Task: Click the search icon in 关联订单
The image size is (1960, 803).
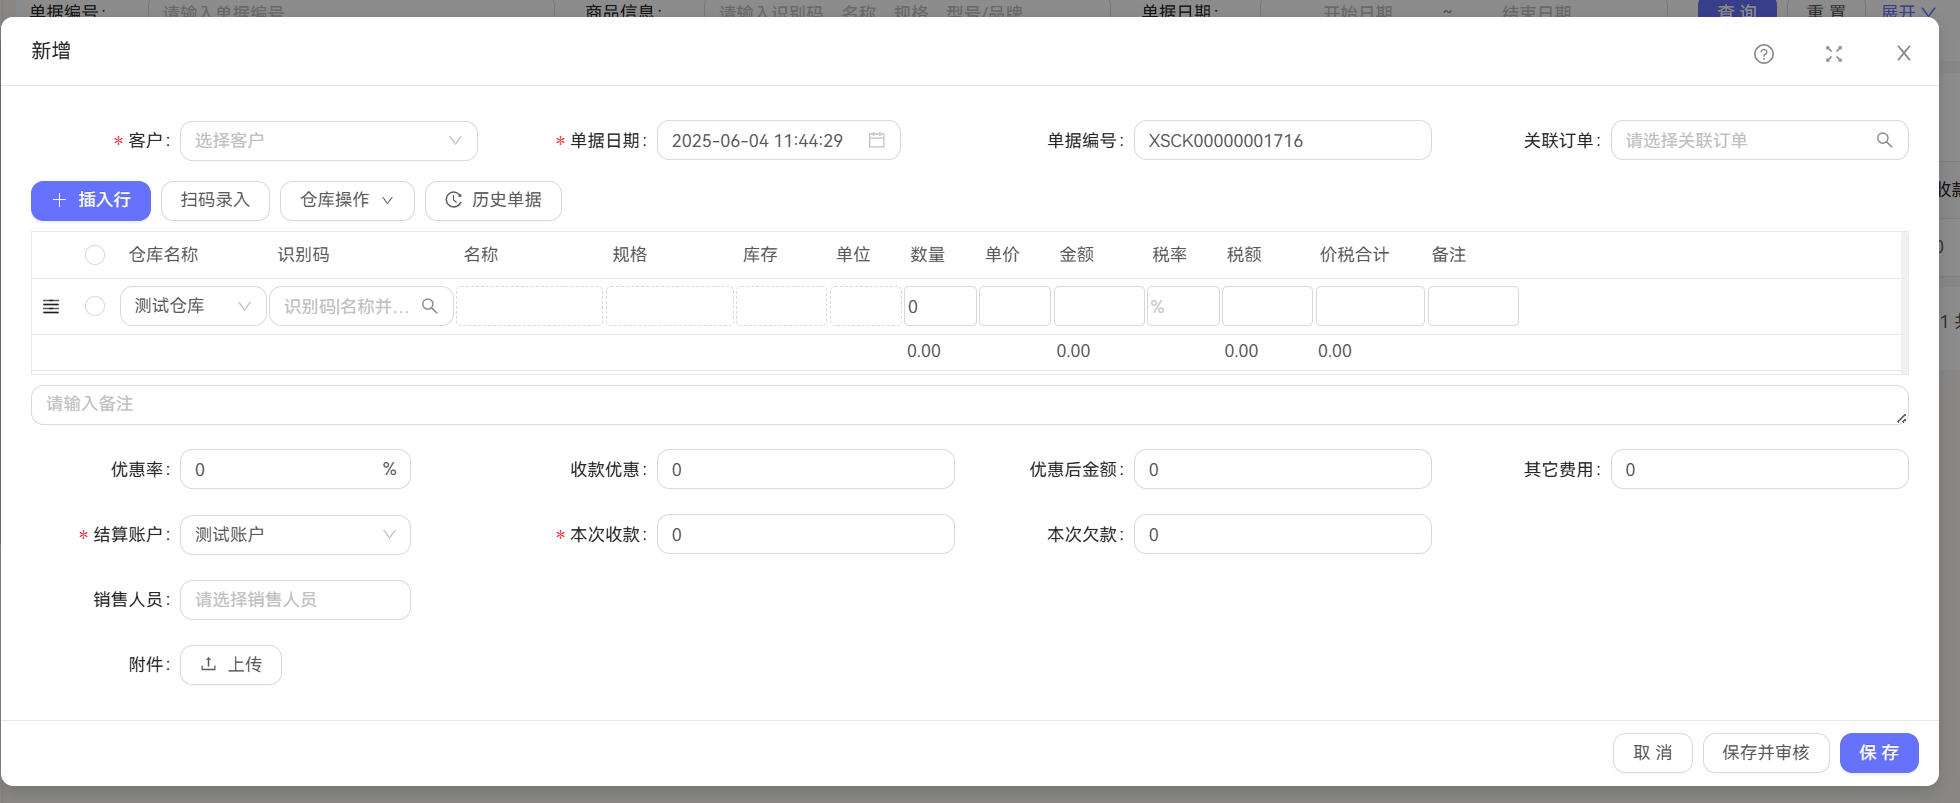Action: point(1884,140)
